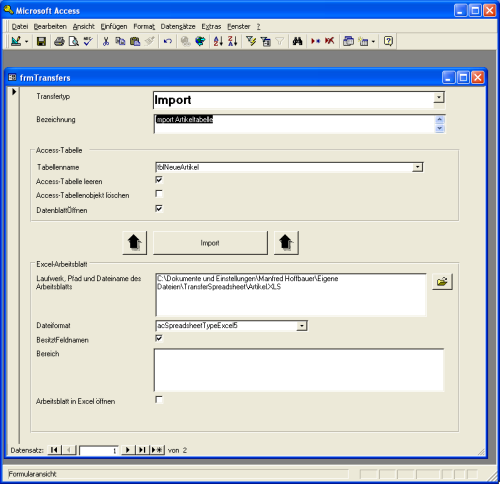This screenshot has width=500, height=484.
Task: Click the up arrow button left of Import
Action: (134, 243)
